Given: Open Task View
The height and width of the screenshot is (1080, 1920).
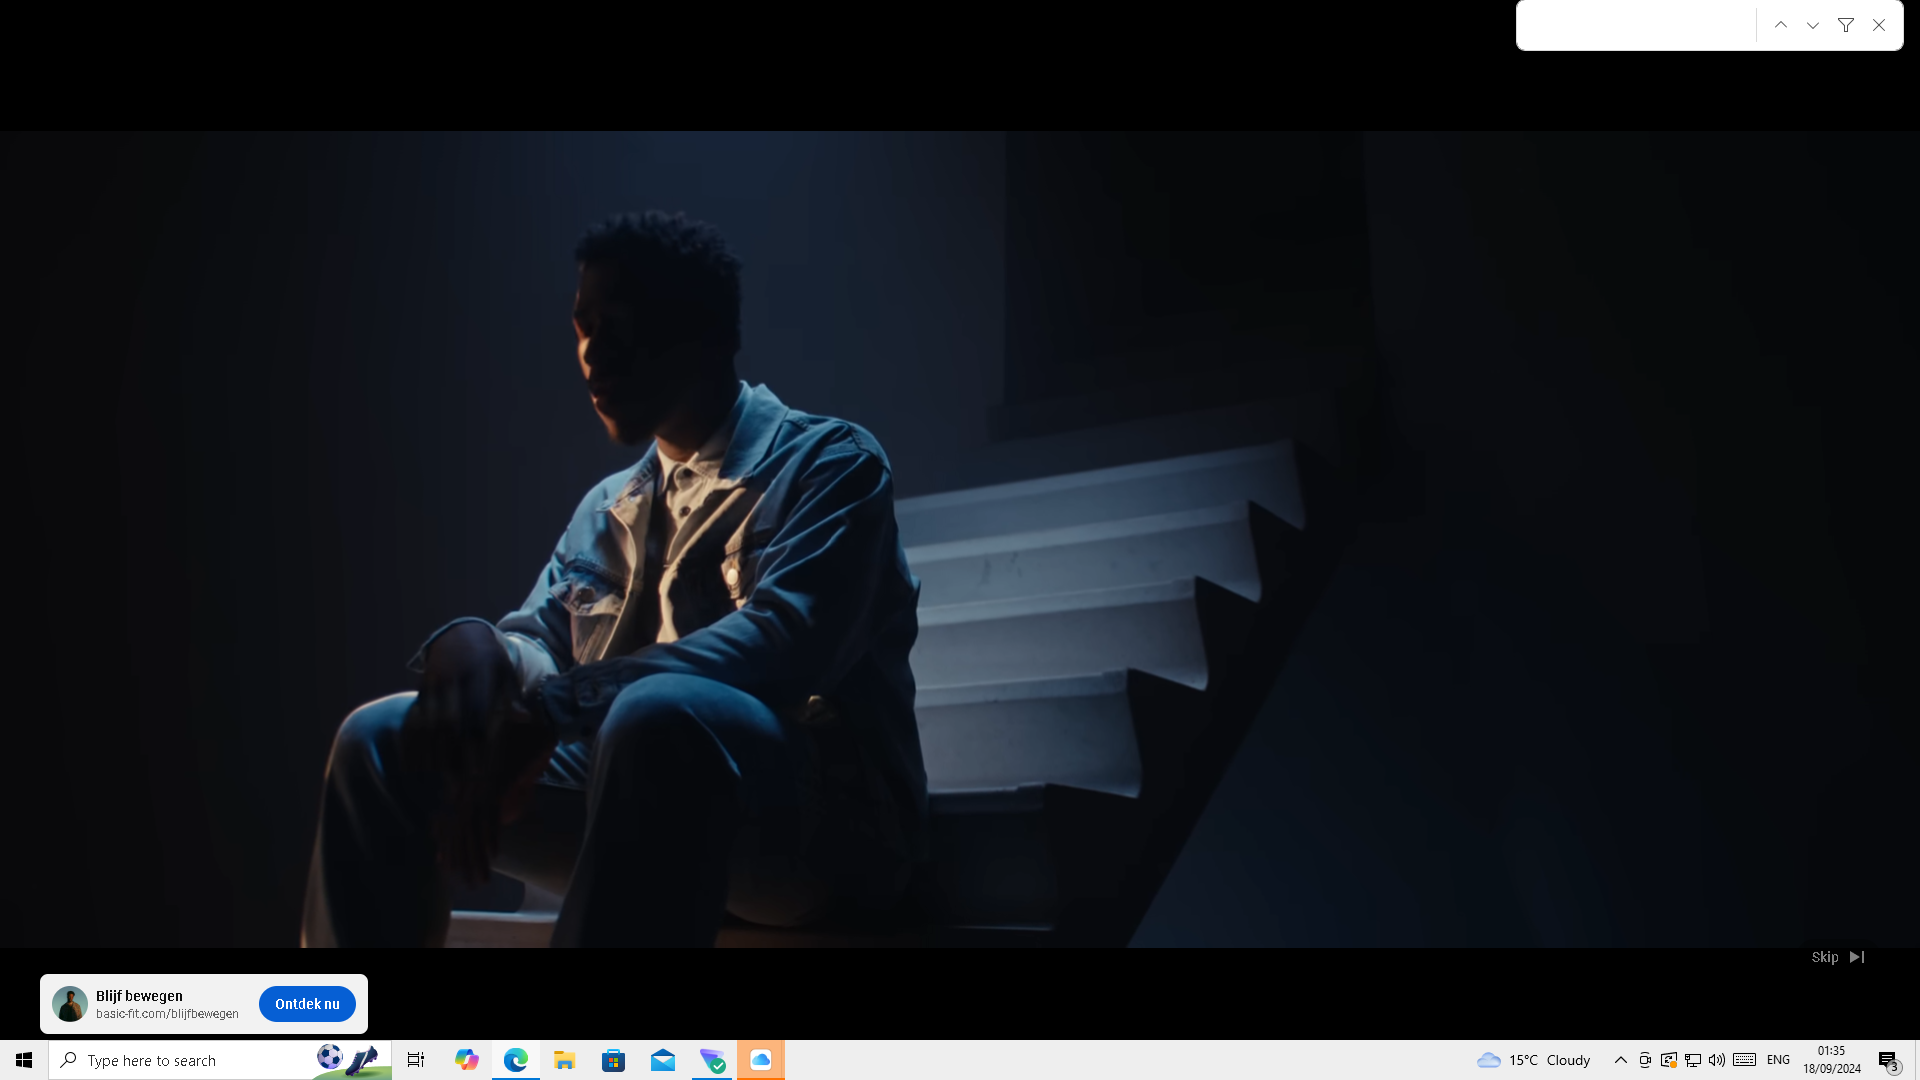Looking at the screenshot, I should point(416,1060).
